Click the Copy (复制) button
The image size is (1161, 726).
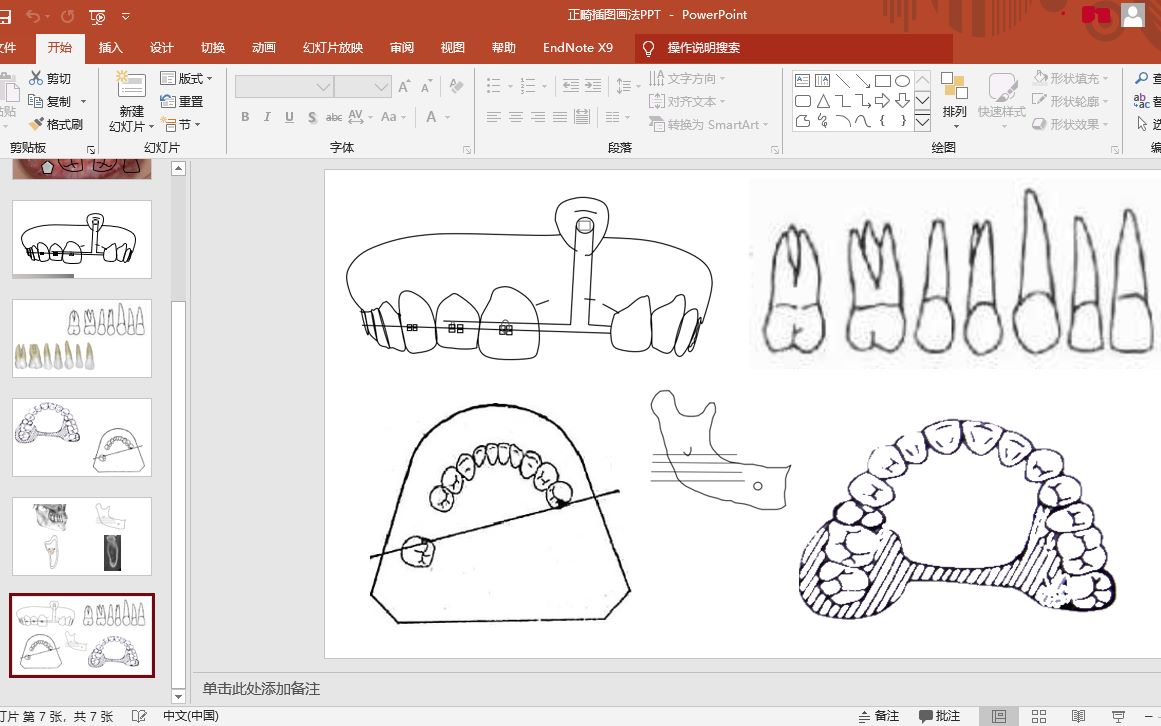[x=56, y=101]
